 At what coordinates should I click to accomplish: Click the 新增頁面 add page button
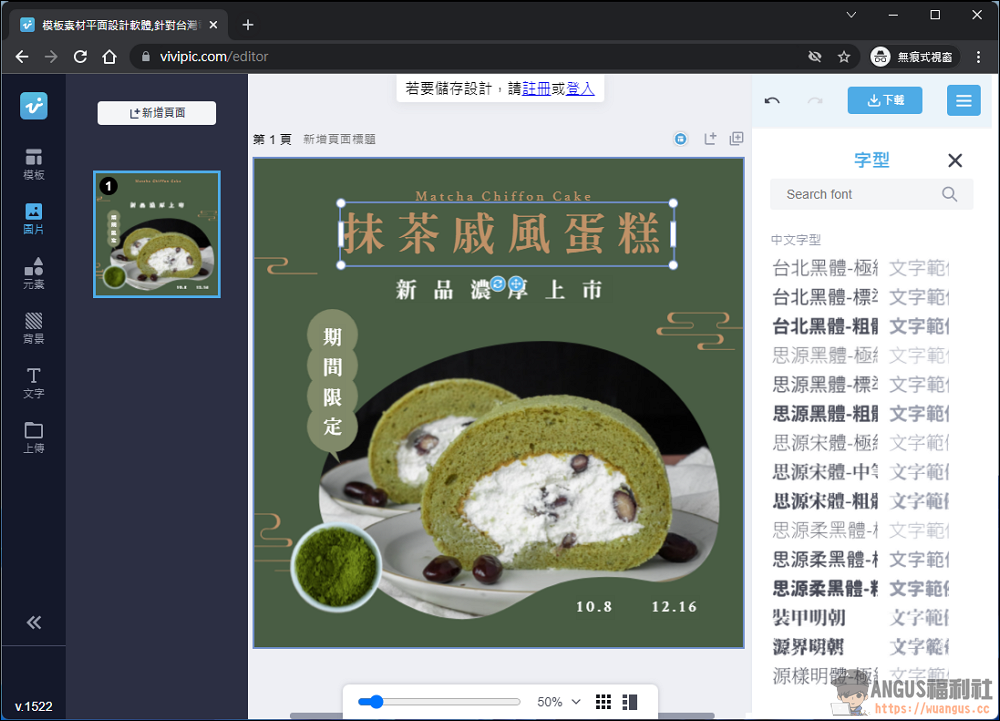coord(157,113)
